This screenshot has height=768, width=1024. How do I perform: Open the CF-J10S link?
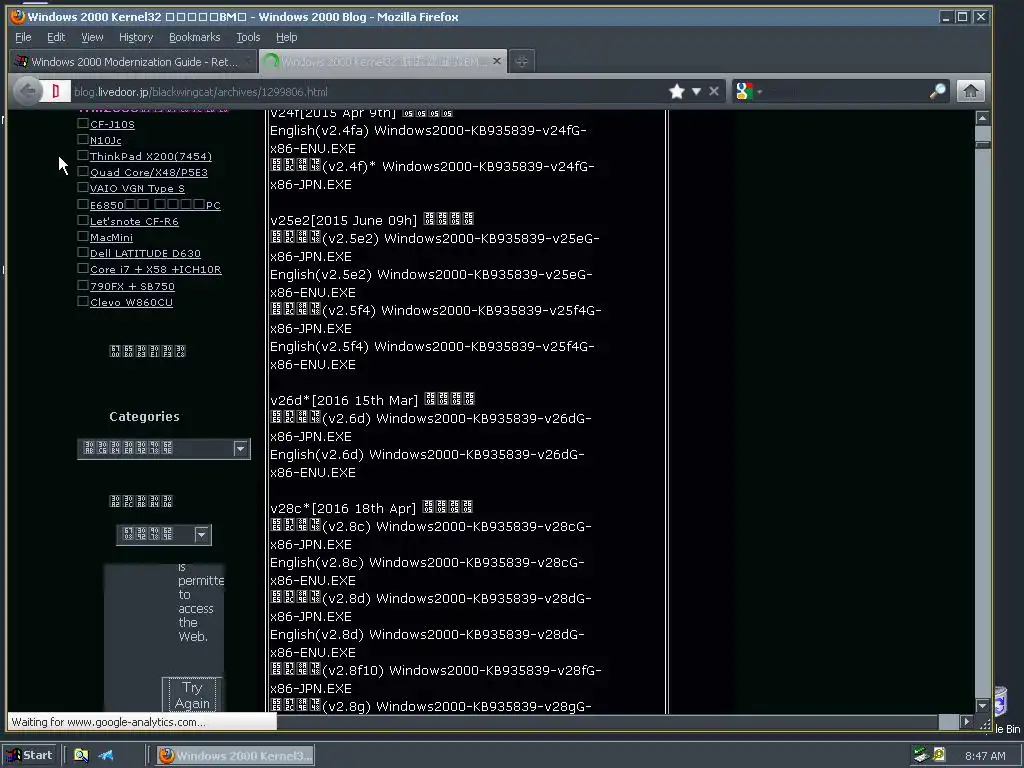(112, 124)
